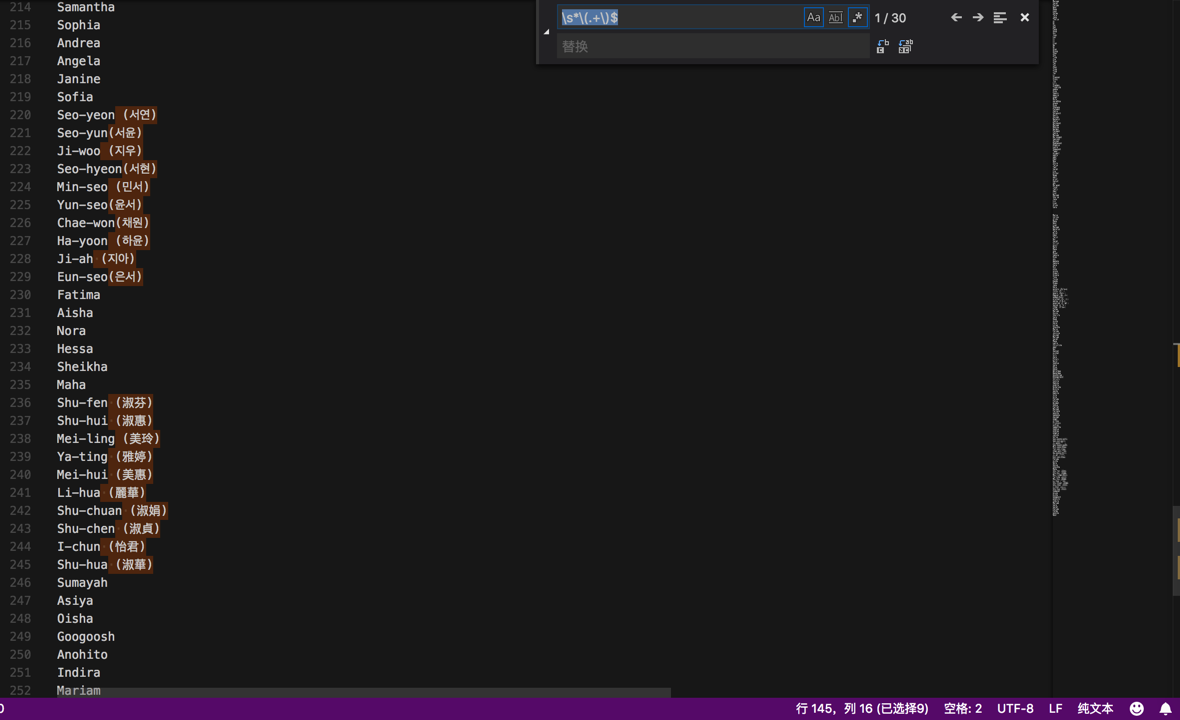Change indentation via 空格: 2
Image resolution: width=1180 pixels, height=720 pixels.
(x=963, y=709)
